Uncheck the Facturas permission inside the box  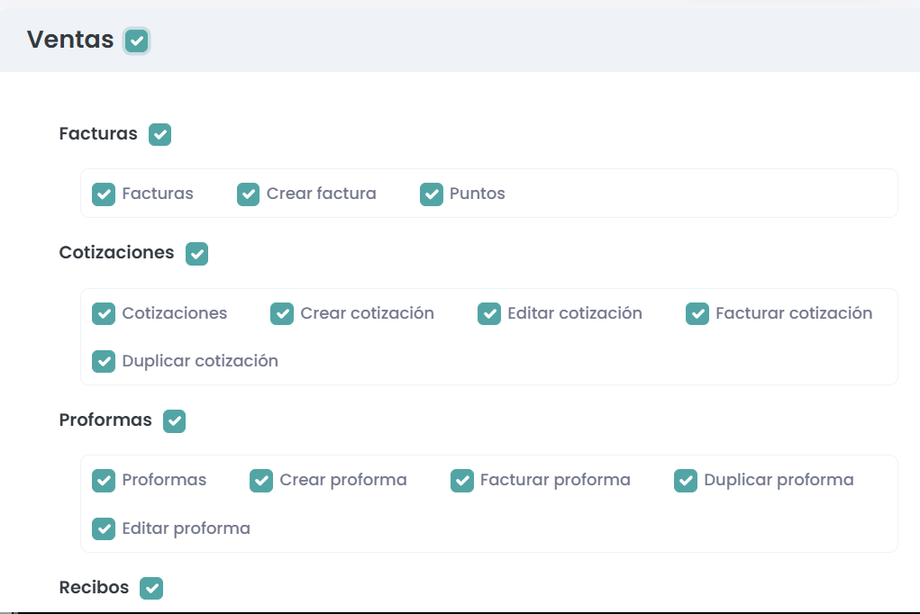(104, 194)
